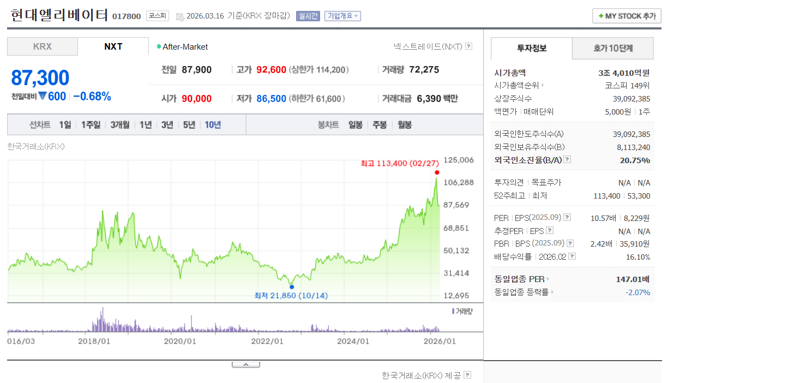Click the purple 거래량 legend marker

[453, 311]
